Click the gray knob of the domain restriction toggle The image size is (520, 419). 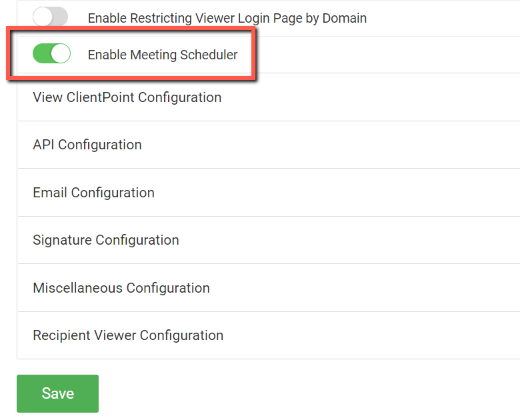coord(42,16)
